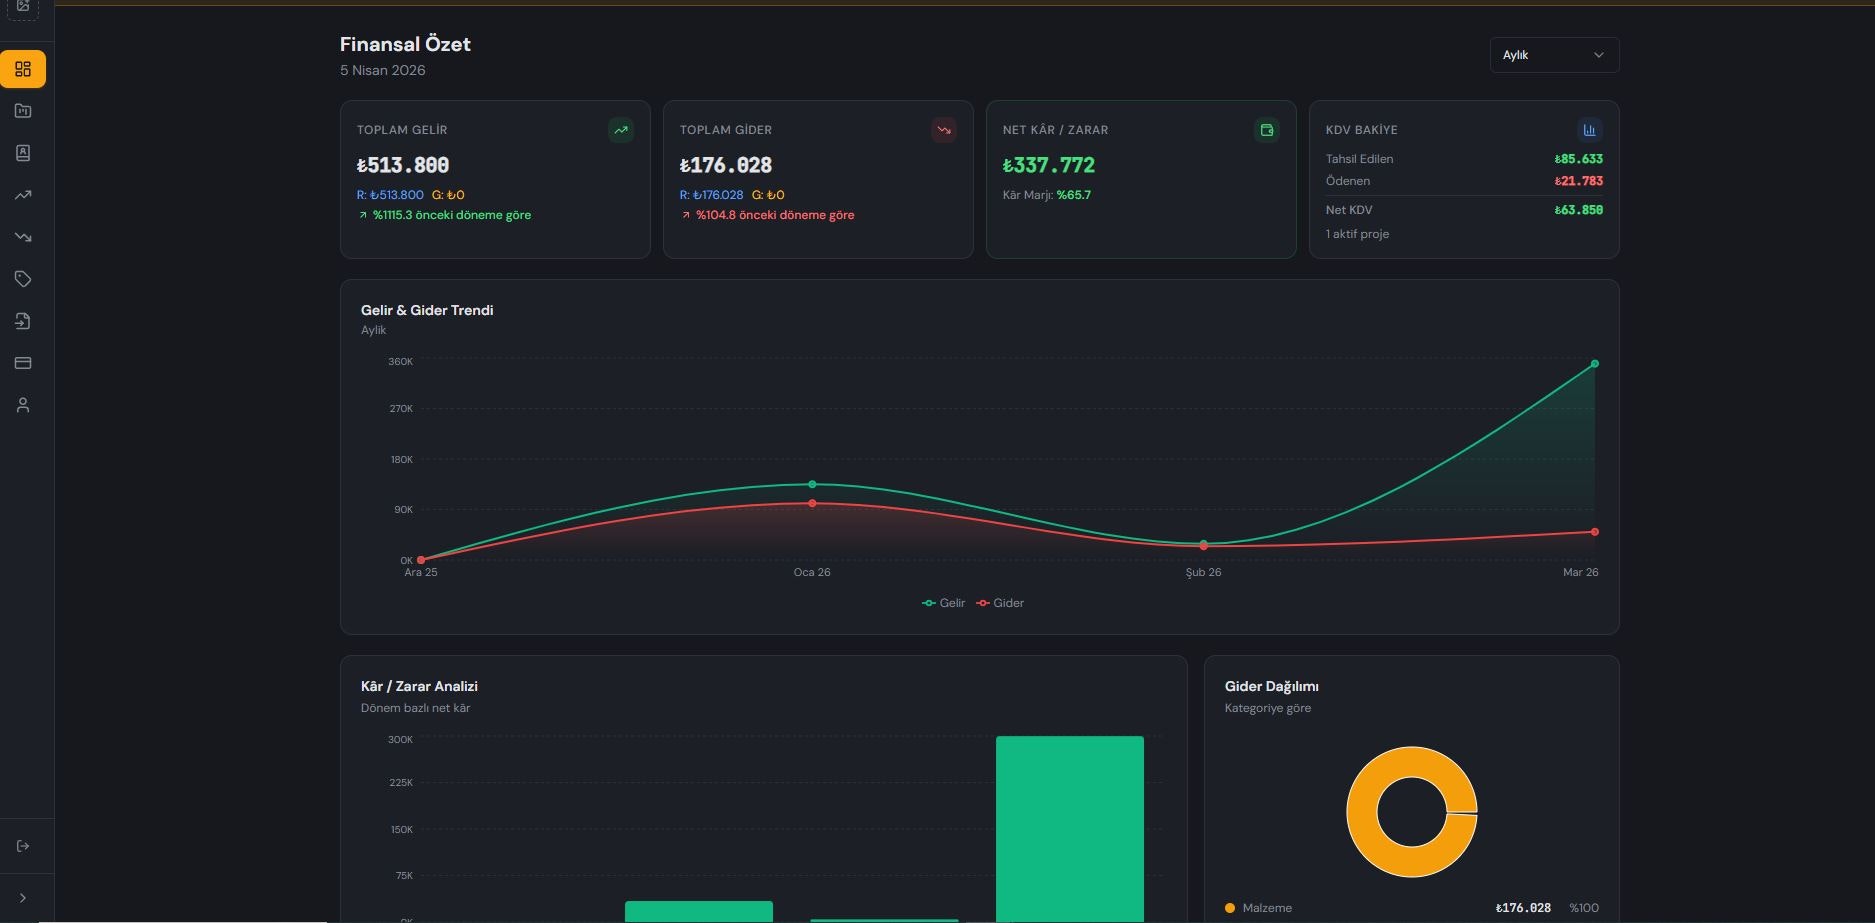Viewport: 1875px width, 923px height.
Task: Open the projects folder icon in sidebar
Action: [x=23, y=111]
